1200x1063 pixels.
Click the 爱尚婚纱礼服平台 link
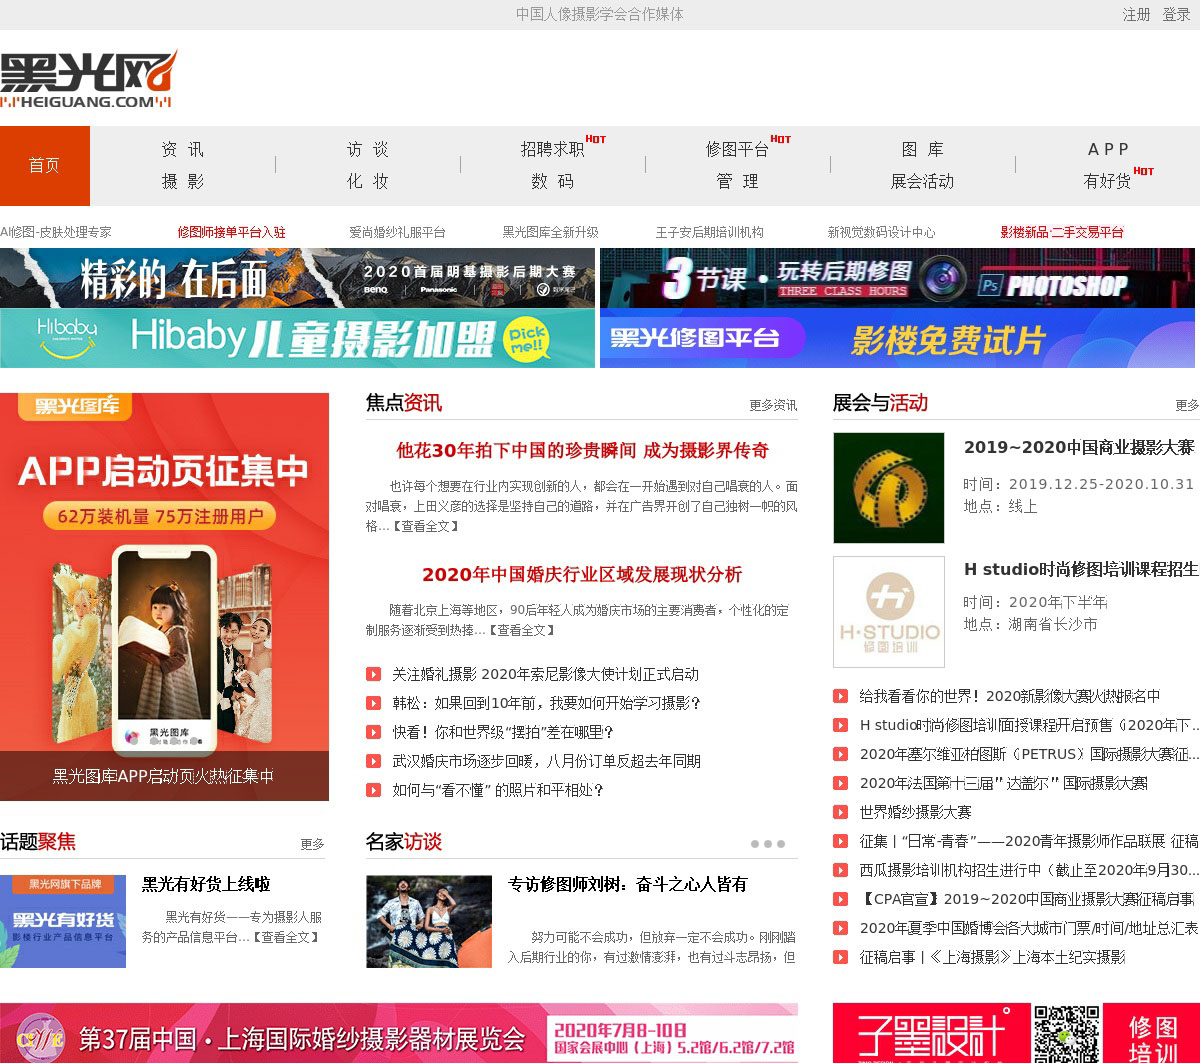(397, 232)
